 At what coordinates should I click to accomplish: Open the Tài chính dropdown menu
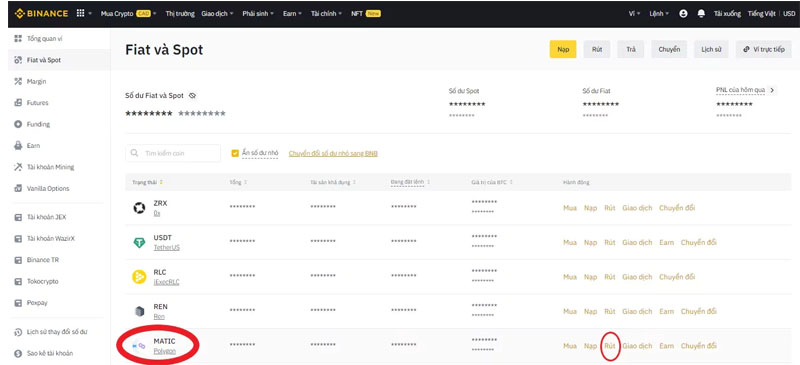[x=327, y=14]
